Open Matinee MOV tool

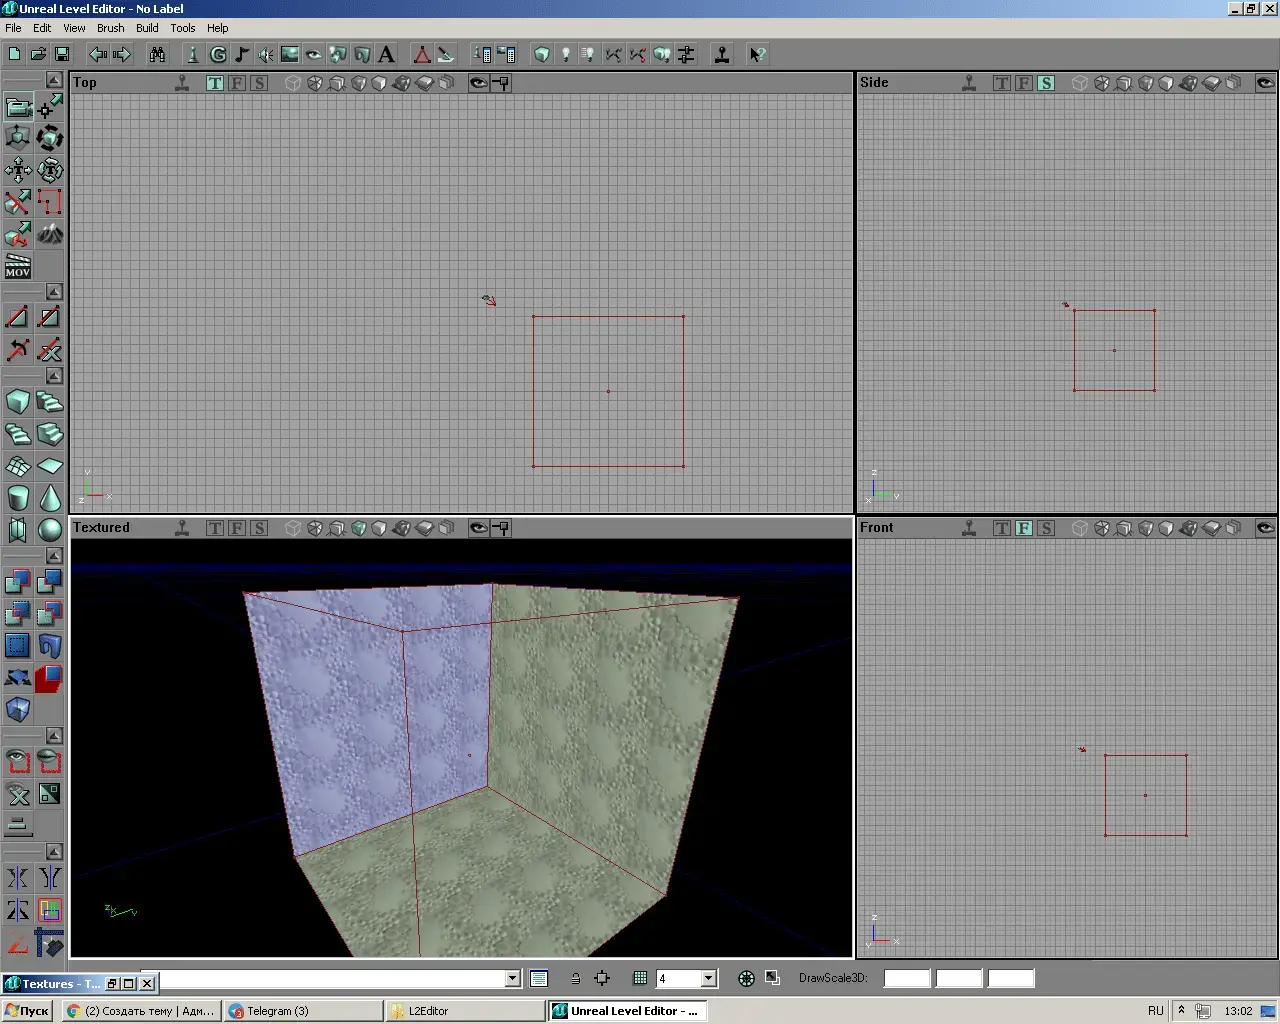[x=18, y=266]
